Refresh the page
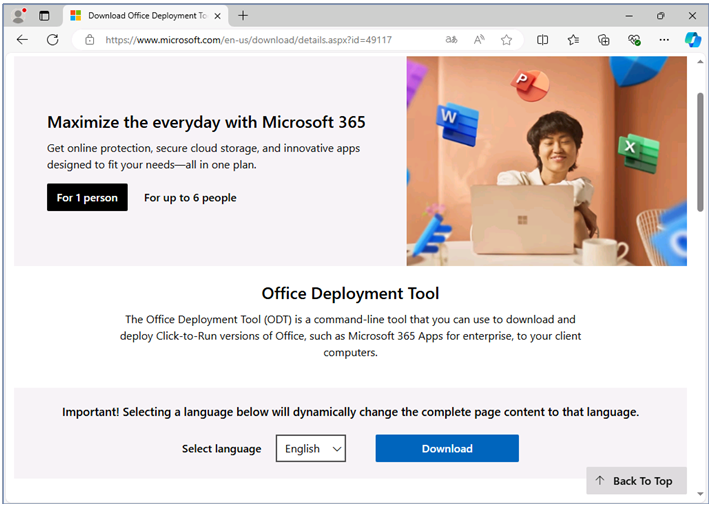Screen dimensions: 712x507 click(x=53, y=40)
